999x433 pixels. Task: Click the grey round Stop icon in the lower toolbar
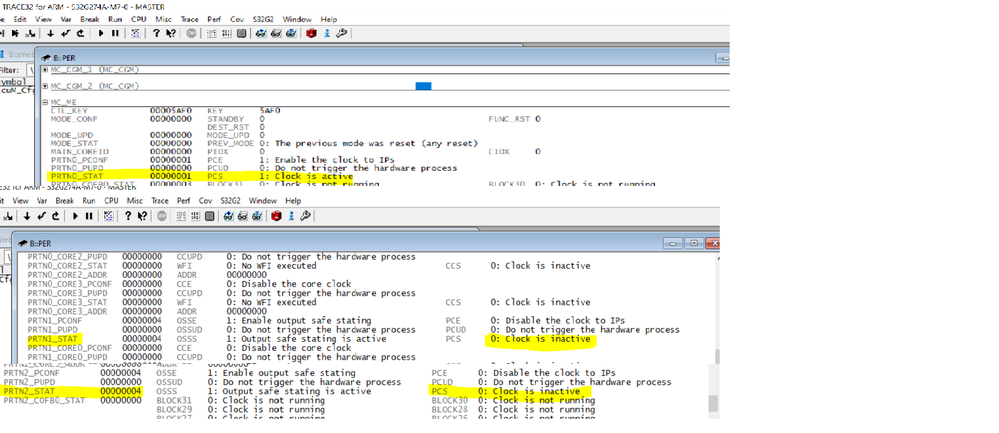pos(160,216)
